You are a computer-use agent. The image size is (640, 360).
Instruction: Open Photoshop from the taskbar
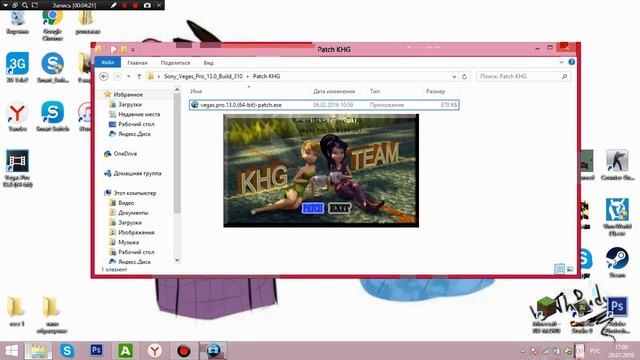[x=96, y=351]
